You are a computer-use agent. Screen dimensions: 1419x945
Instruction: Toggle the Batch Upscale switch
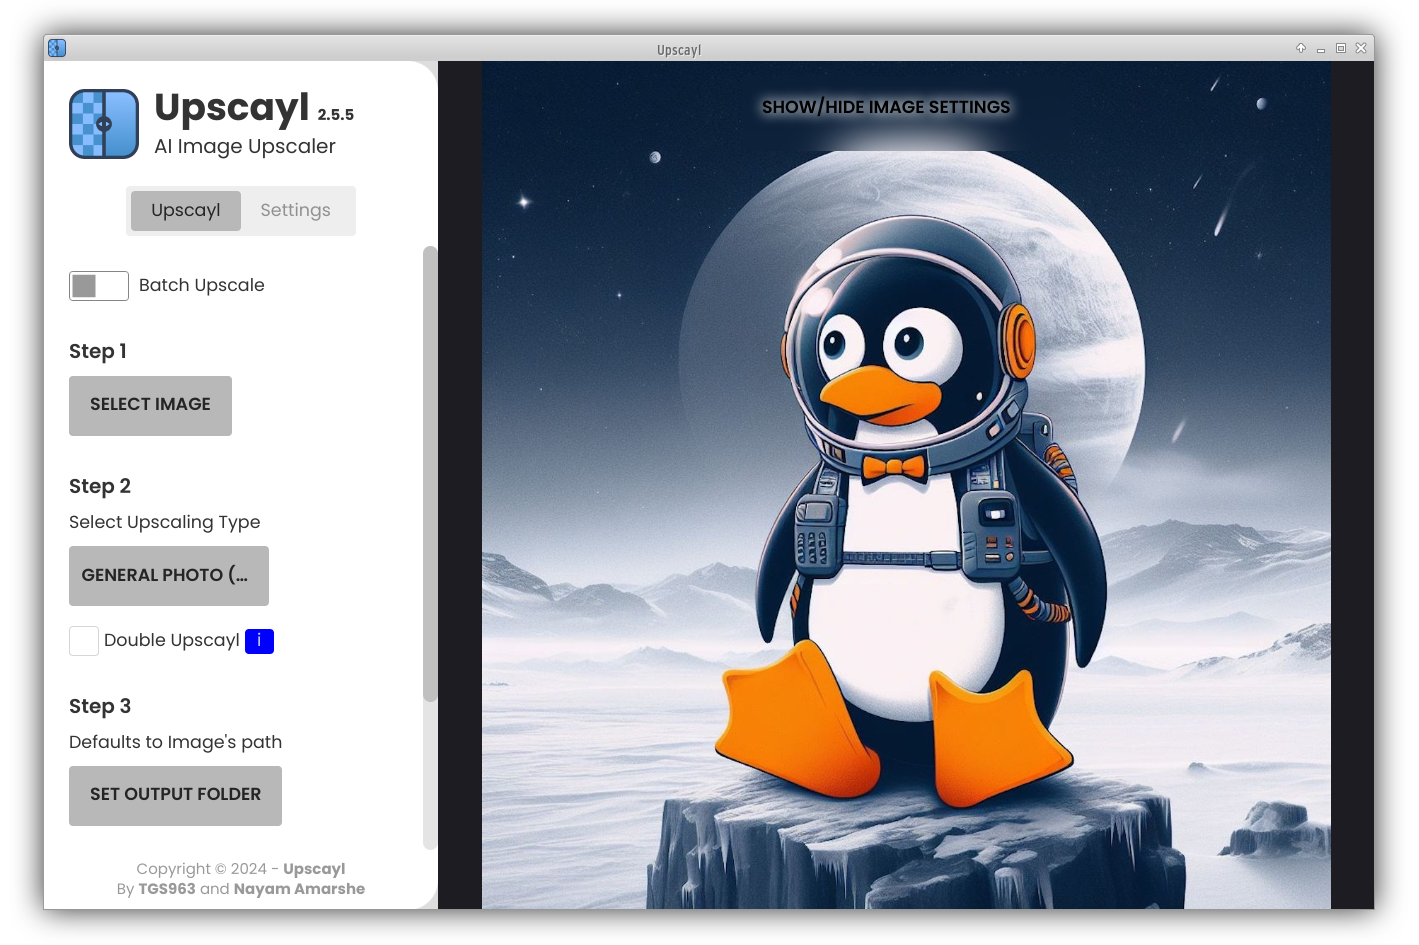coord(98,286)
